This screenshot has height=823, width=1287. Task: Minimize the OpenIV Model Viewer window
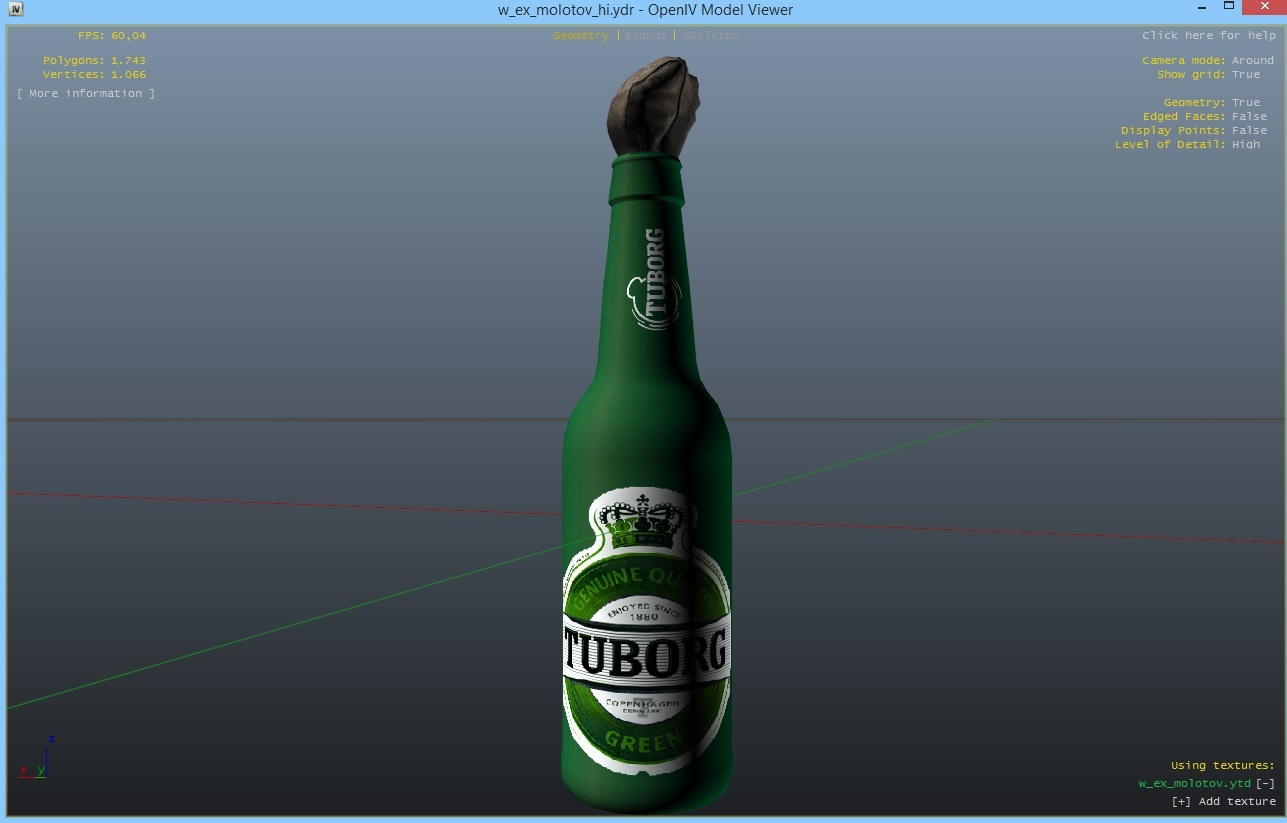coord(1203,8)
